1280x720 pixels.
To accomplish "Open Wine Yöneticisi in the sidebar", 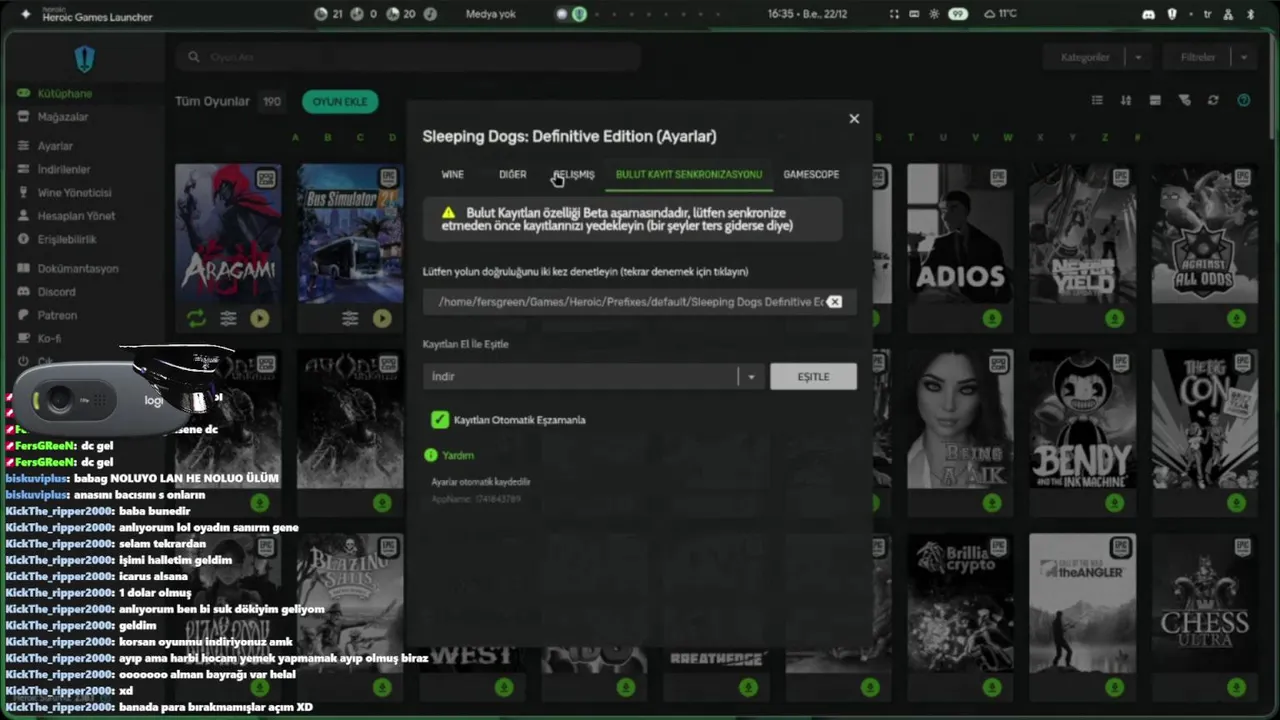I will pos(74,192).
